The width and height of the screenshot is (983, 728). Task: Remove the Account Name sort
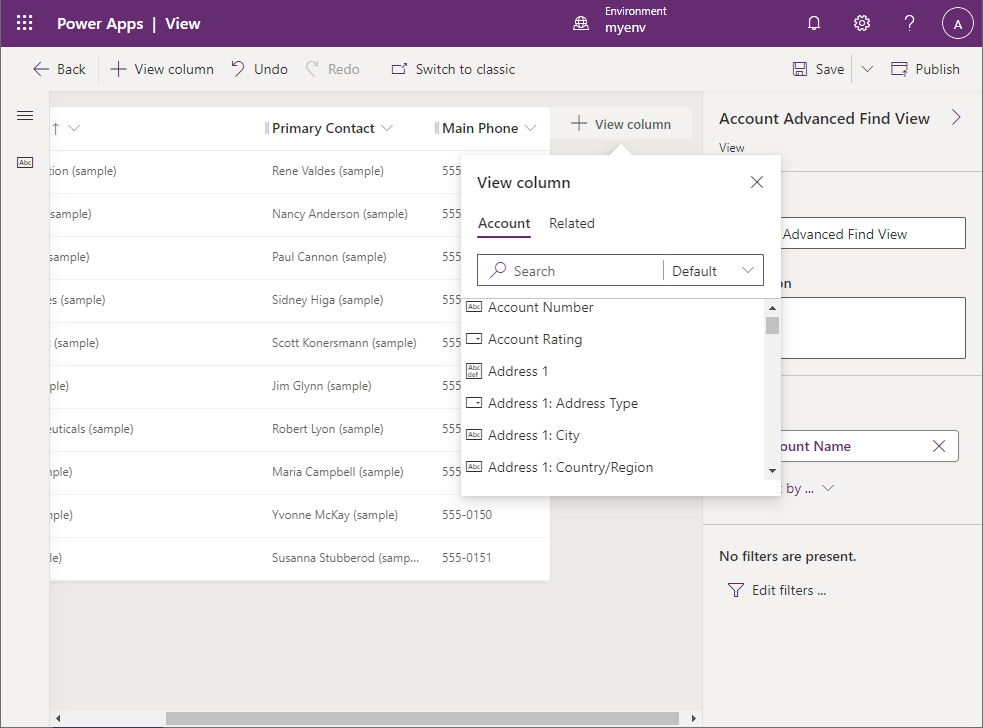(938, 446)
